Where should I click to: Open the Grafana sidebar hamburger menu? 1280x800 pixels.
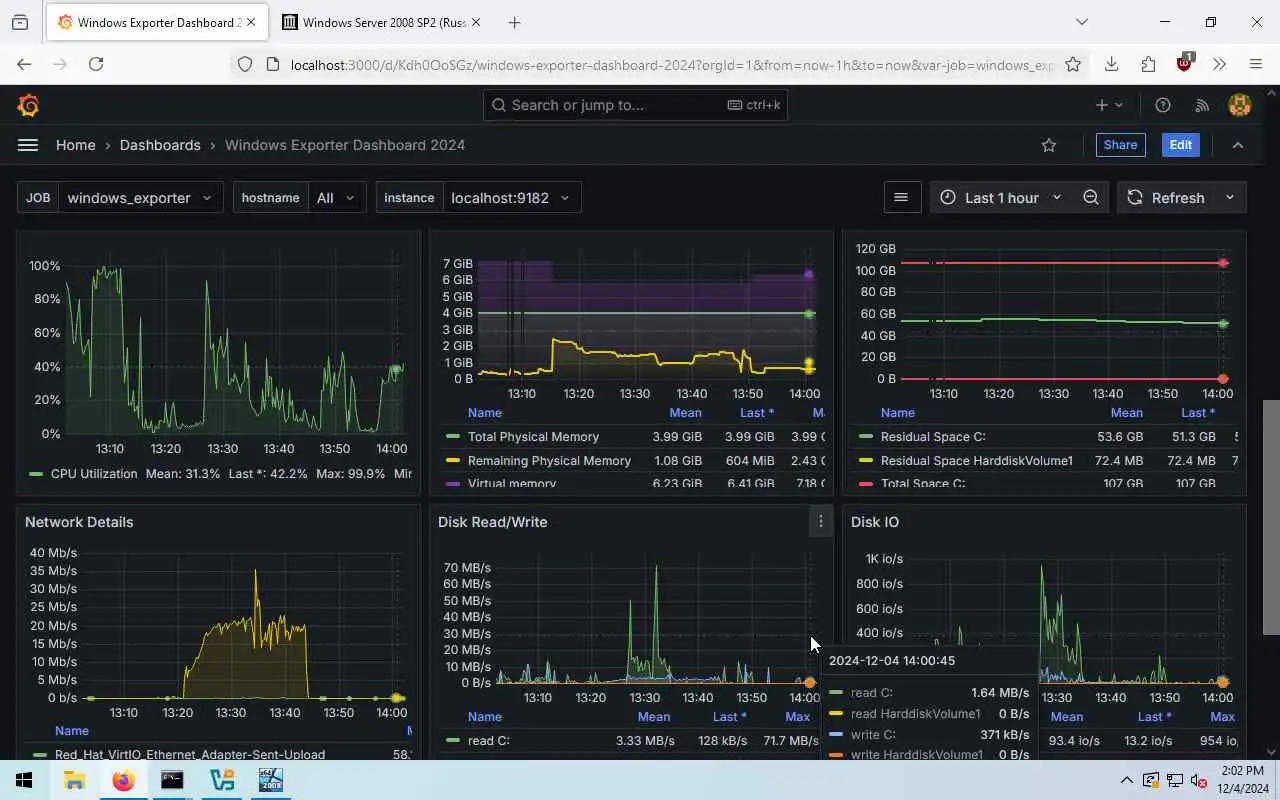click(28, 145)
